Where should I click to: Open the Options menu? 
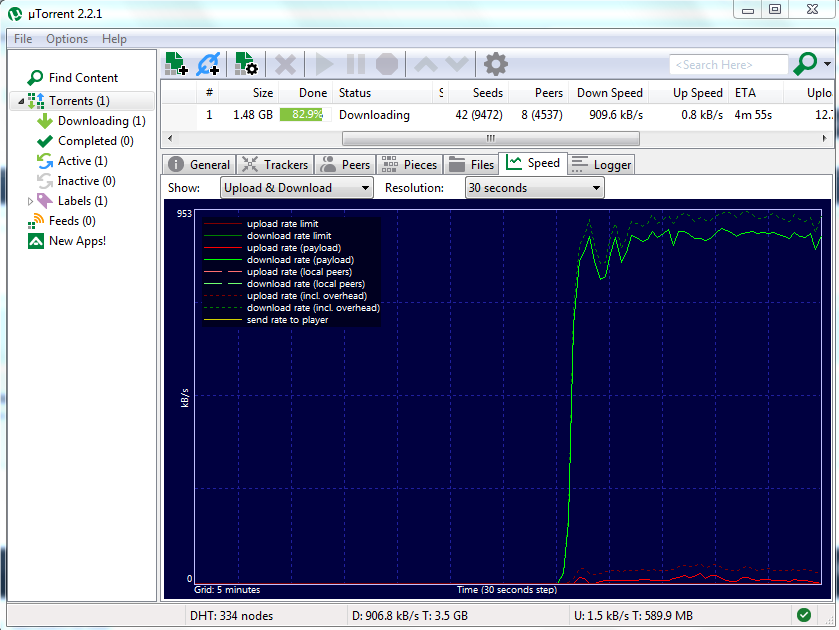(67, 39)
